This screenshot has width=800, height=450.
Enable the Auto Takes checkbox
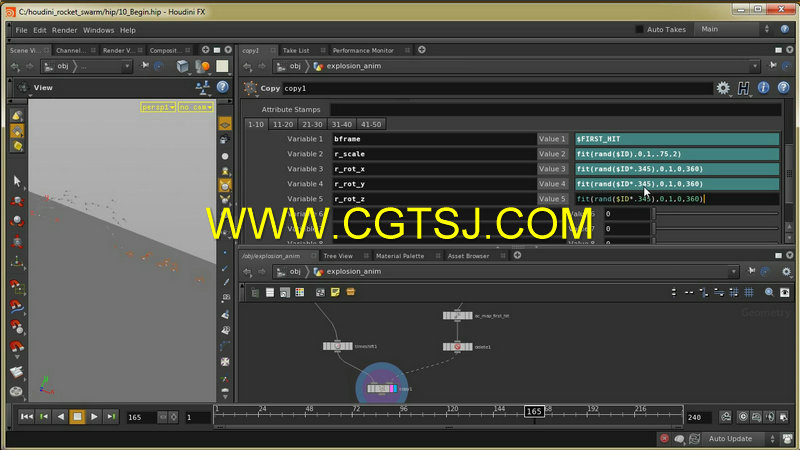[639, 29]
